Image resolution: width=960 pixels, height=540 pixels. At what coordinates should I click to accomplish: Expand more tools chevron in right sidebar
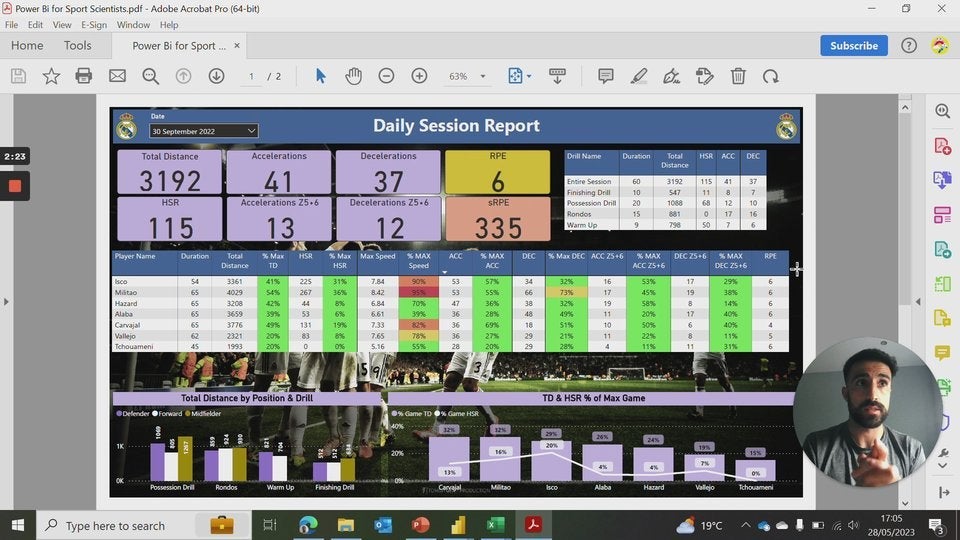tap(943, 466)
